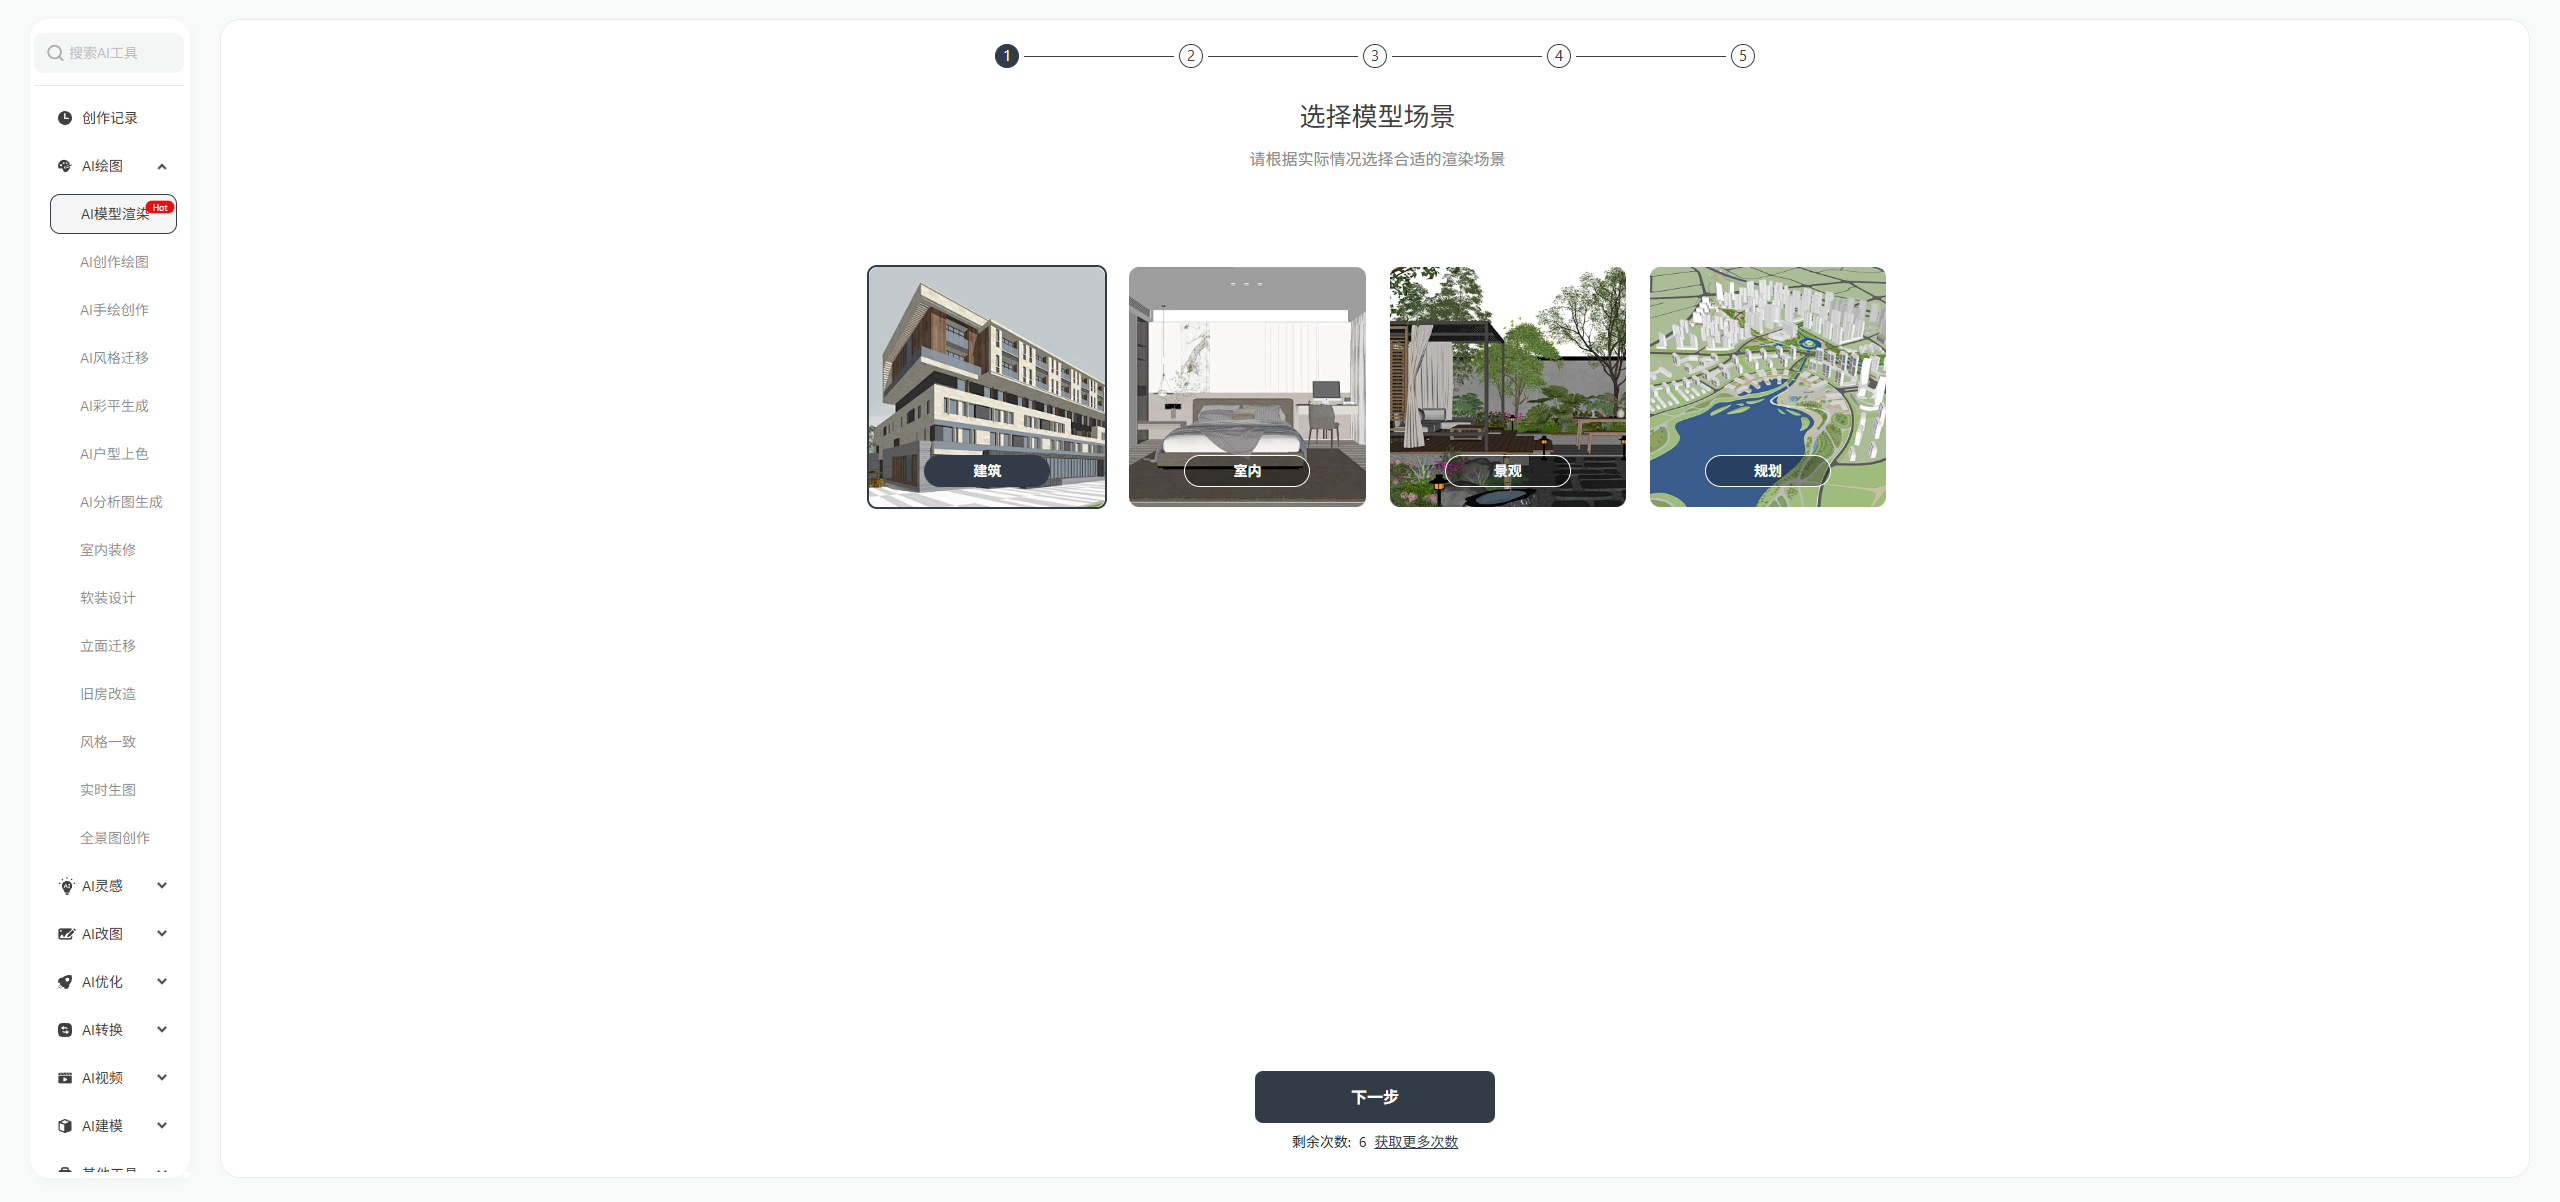Image resolution: width=2560 pixels, height=1202 pixels.
Task: Click the palette icon beside AI绘图
Action: click(x=65, y=166)
